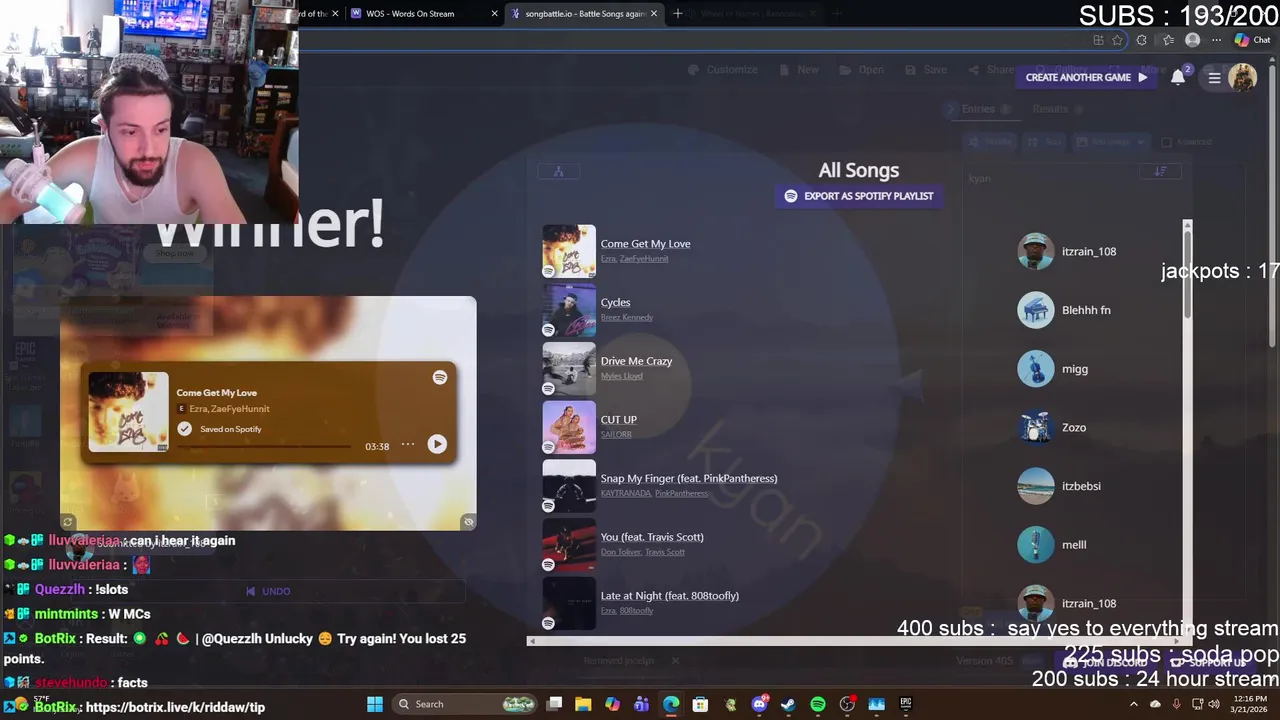
Task: Open the Cycles song title
Action: click(x=615, y=302)
